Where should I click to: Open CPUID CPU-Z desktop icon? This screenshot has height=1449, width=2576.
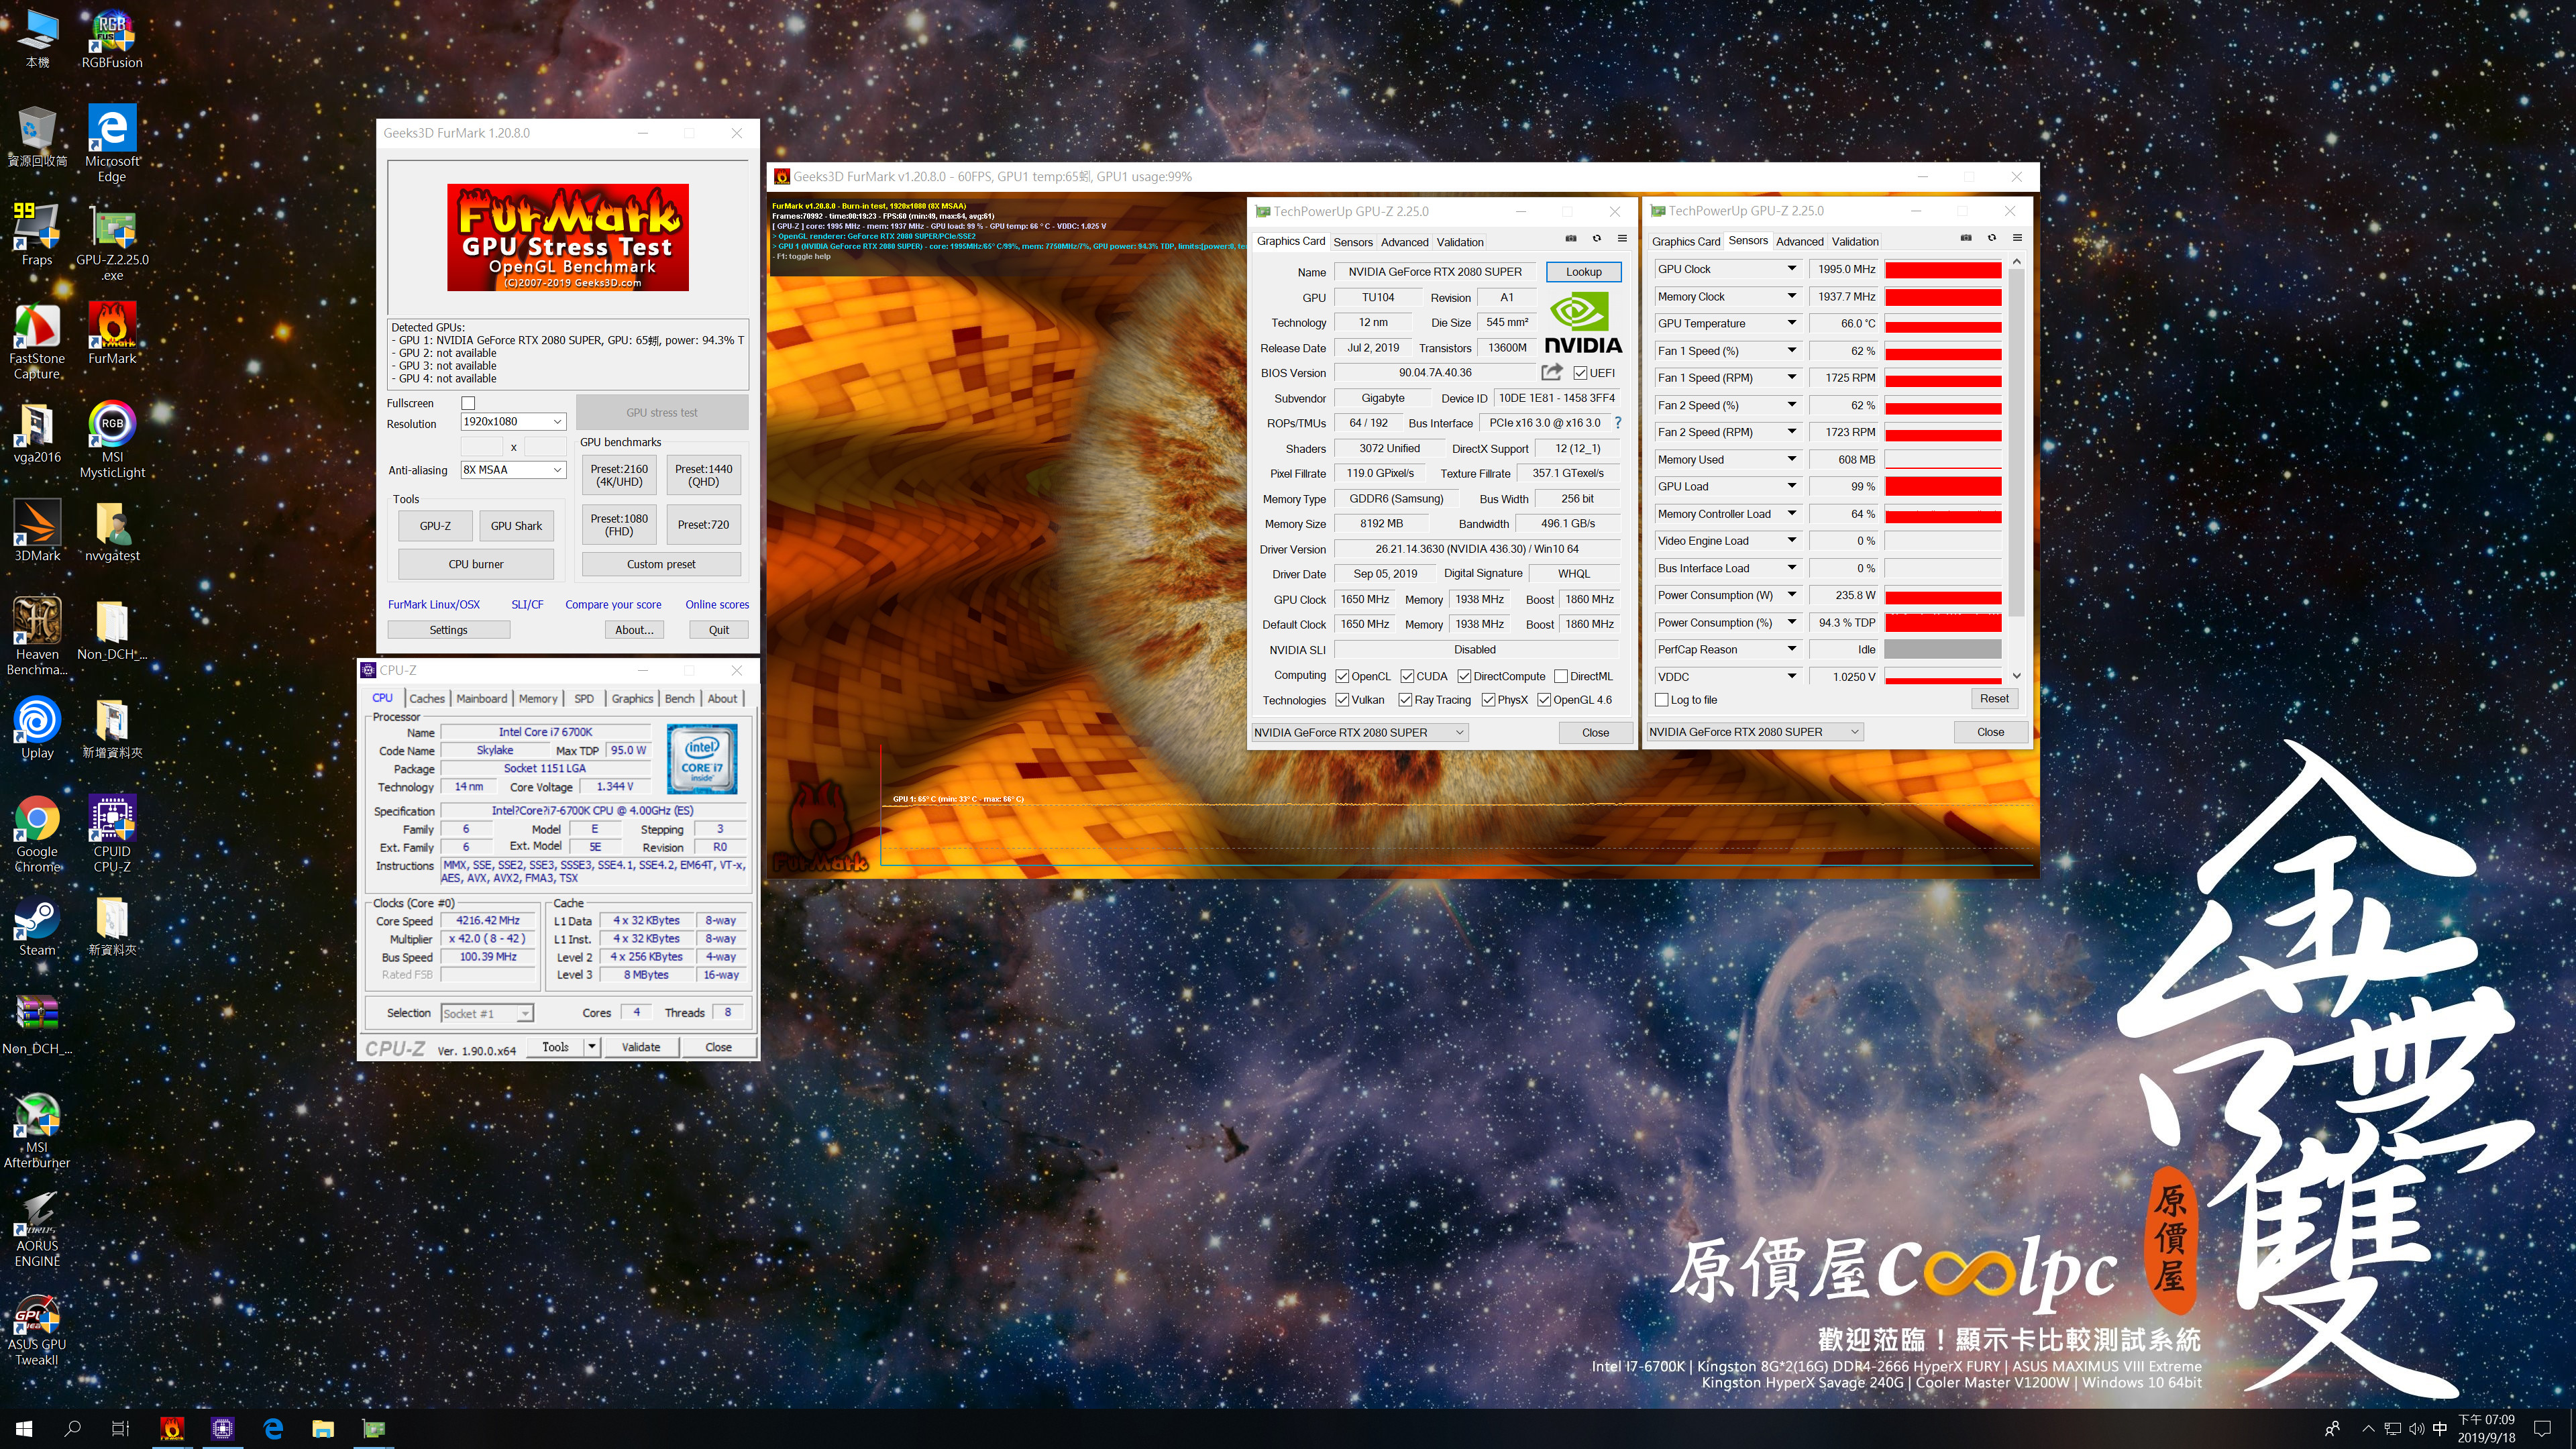tap(112, 834)
